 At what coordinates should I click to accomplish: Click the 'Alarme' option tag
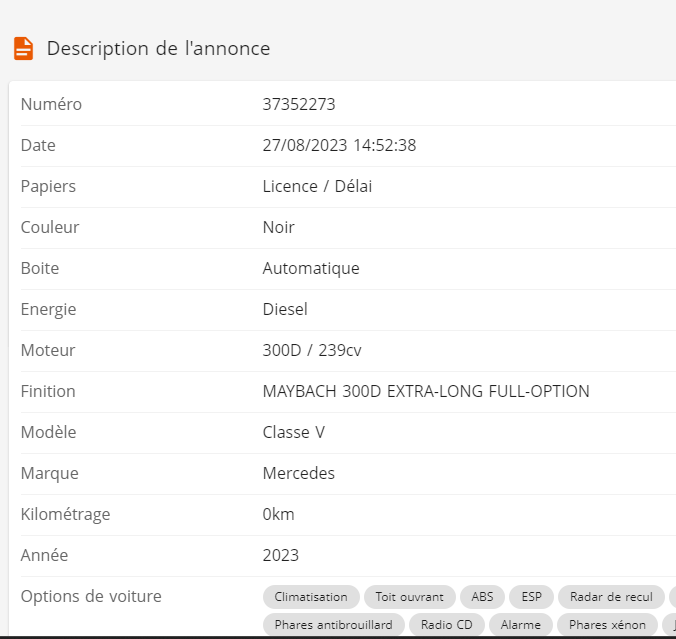coord(520,624)
